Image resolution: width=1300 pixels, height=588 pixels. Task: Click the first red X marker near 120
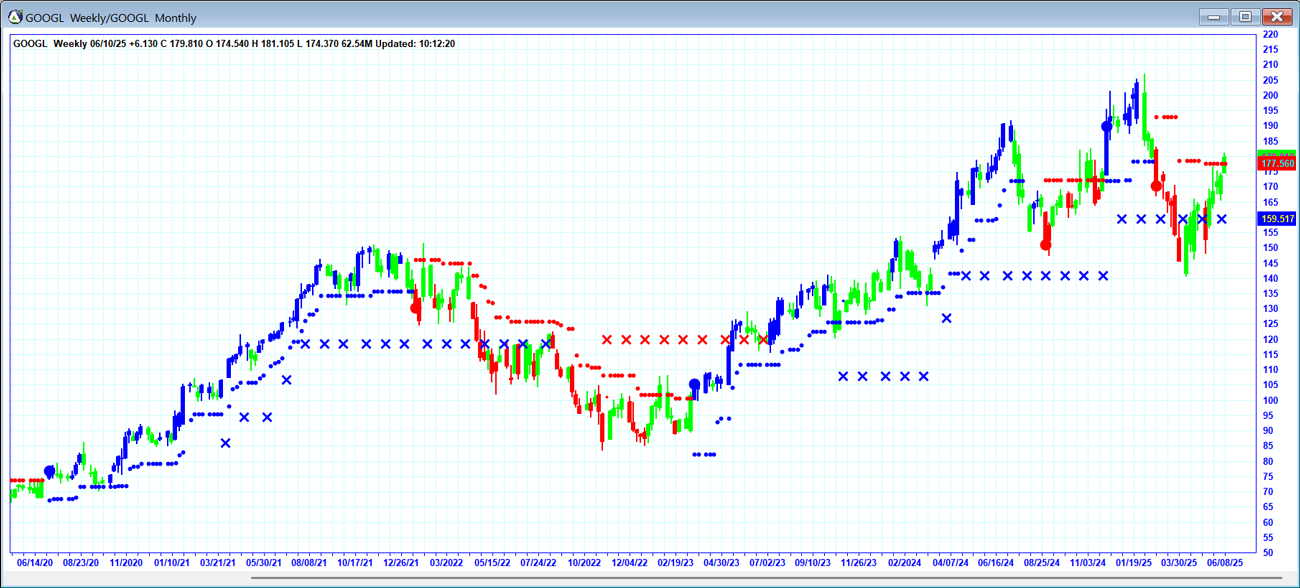[607, 340]
